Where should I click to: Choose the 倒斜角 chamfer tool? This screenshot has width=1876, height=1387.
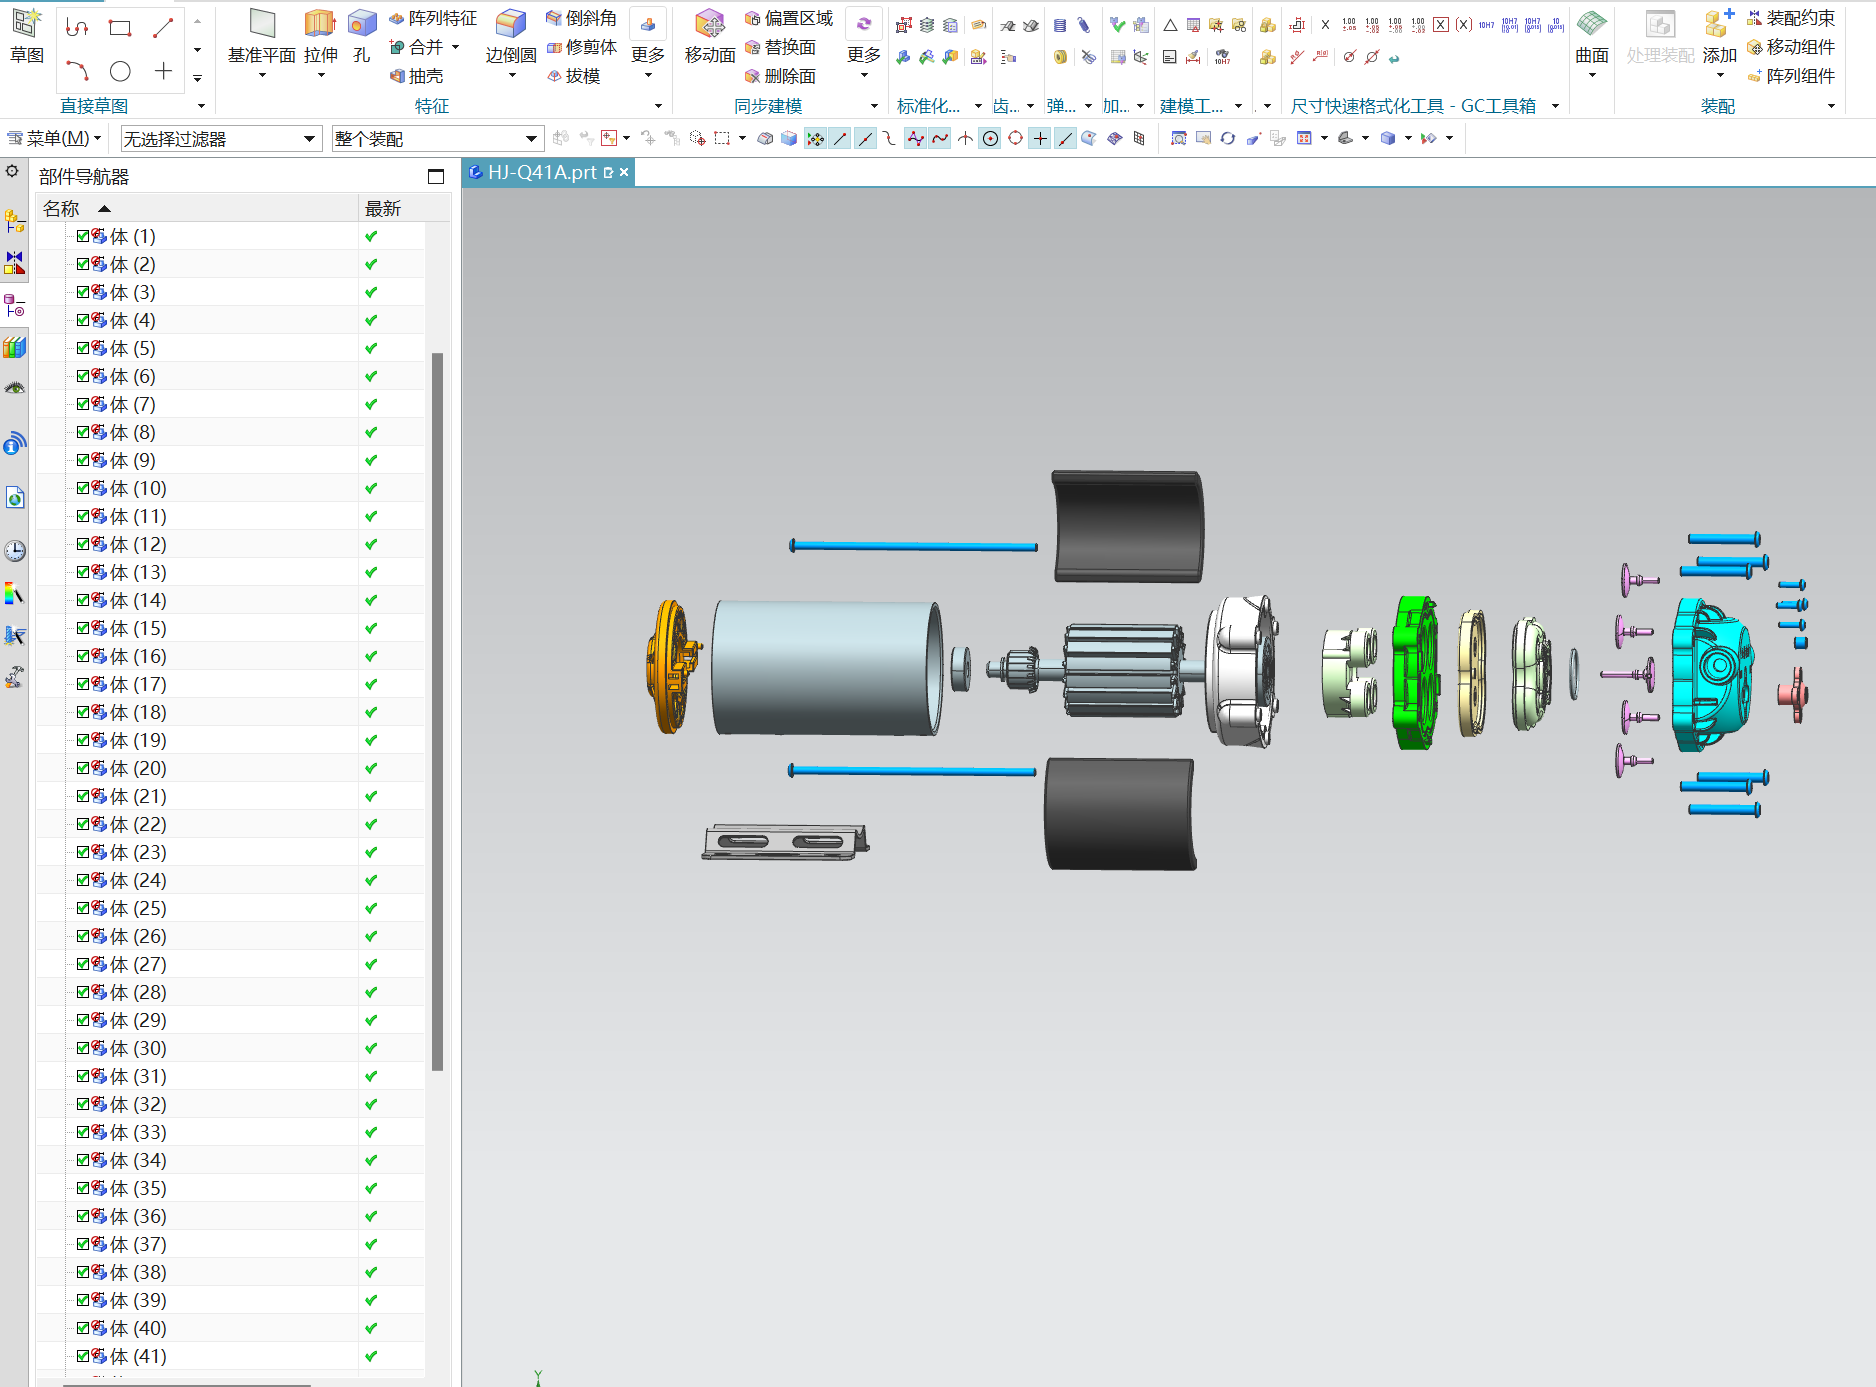click(581, 18)
